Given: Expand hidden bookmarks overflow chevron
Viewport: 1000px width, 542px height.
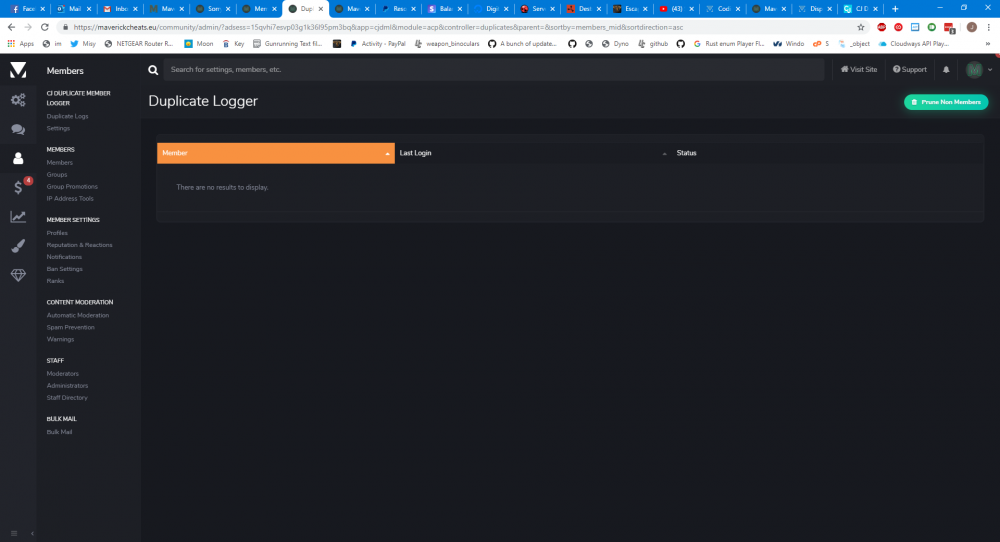Looking at the screenshot, I should coord(988,44).
